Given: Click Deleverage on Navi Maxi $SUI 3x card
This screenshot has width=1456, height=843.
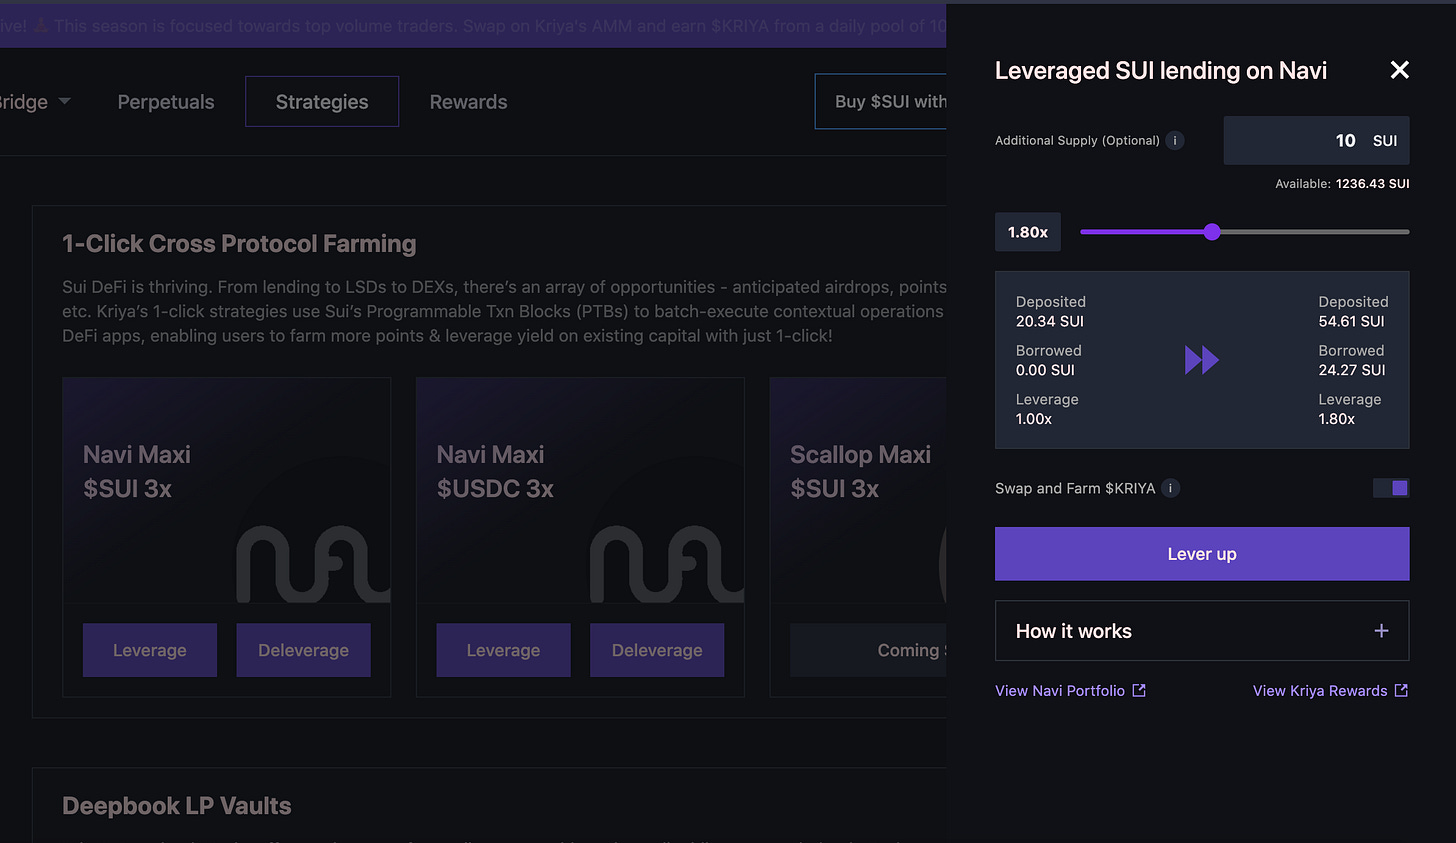Looking at the screenshot, I should [303, 650].
